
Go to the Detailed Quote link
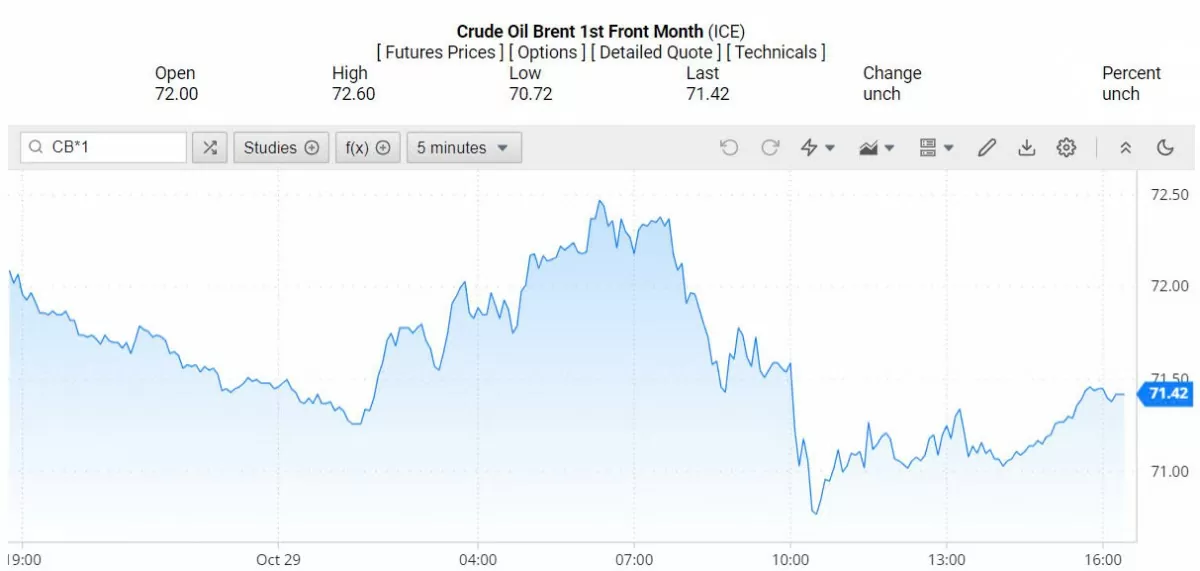tap(656, 52)
